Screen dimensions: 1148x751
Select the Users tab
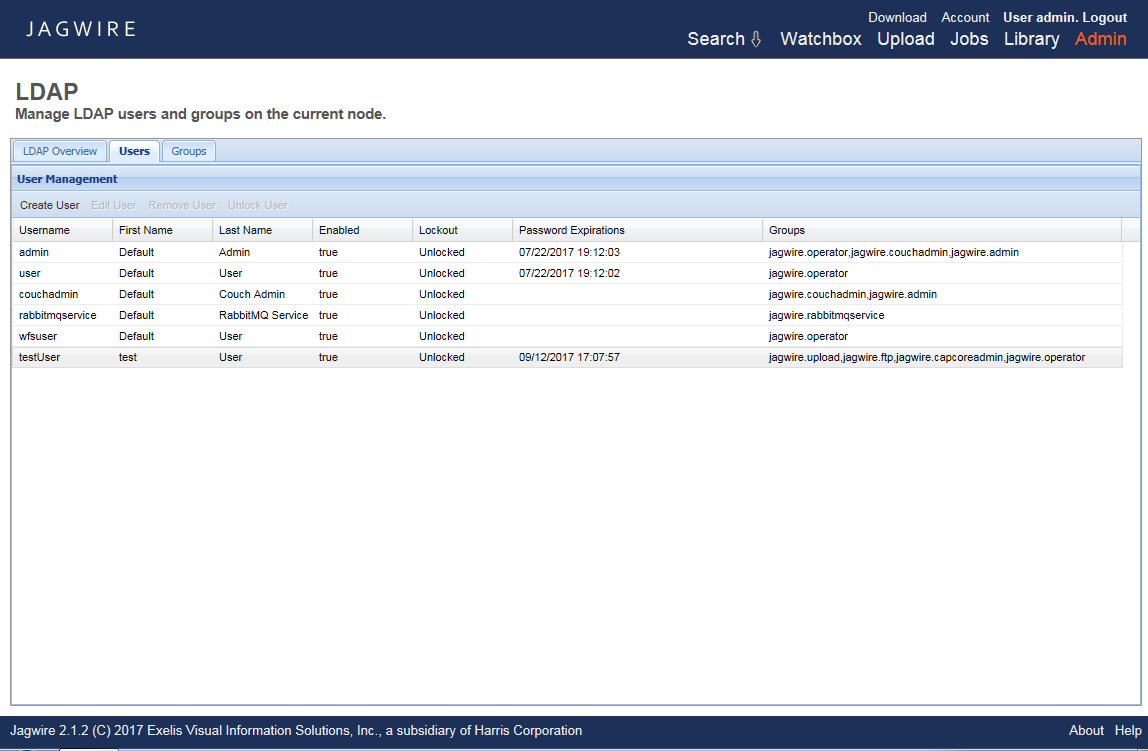pyautogui.click(x=134, y=151)
